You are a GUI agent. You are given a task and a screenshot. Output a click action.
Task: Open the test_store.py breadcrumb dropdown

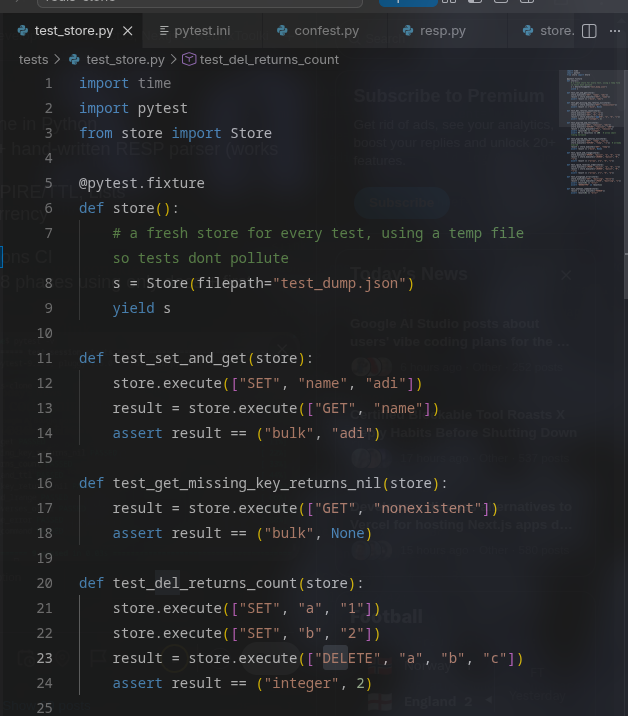pyautogui.click(x=125, y=60)
